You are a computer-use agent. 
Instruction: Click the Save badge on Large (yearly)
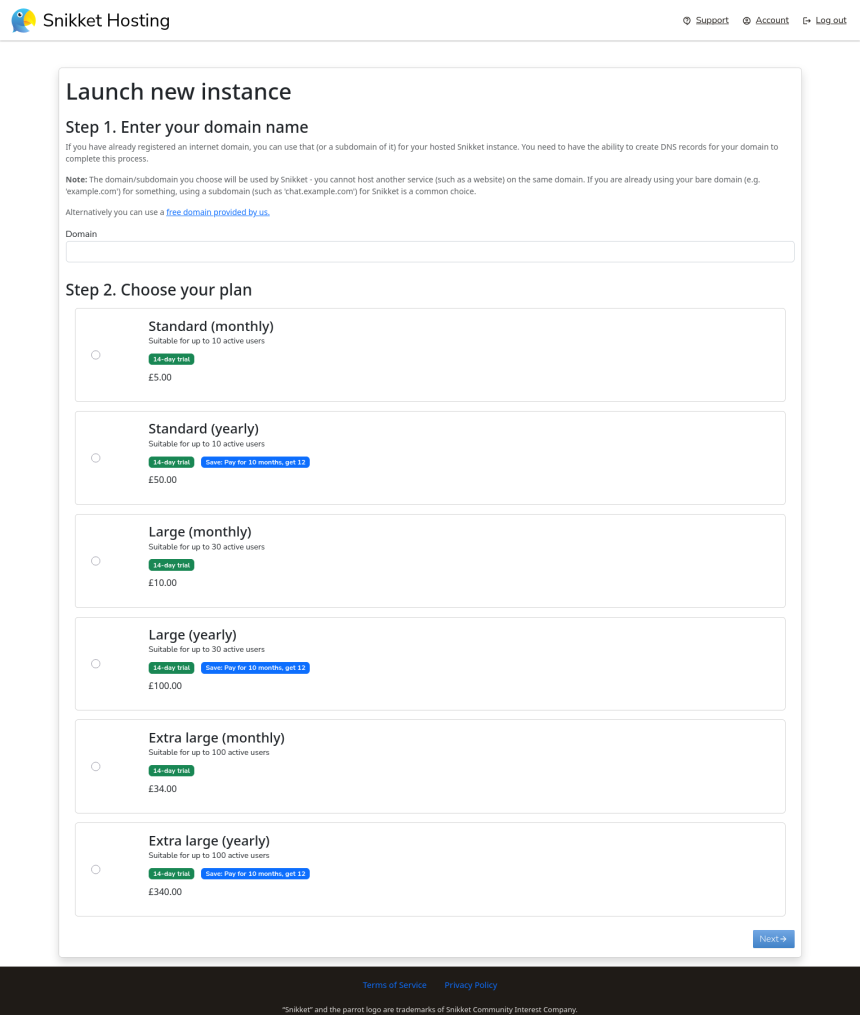click(x=255, y=668)
